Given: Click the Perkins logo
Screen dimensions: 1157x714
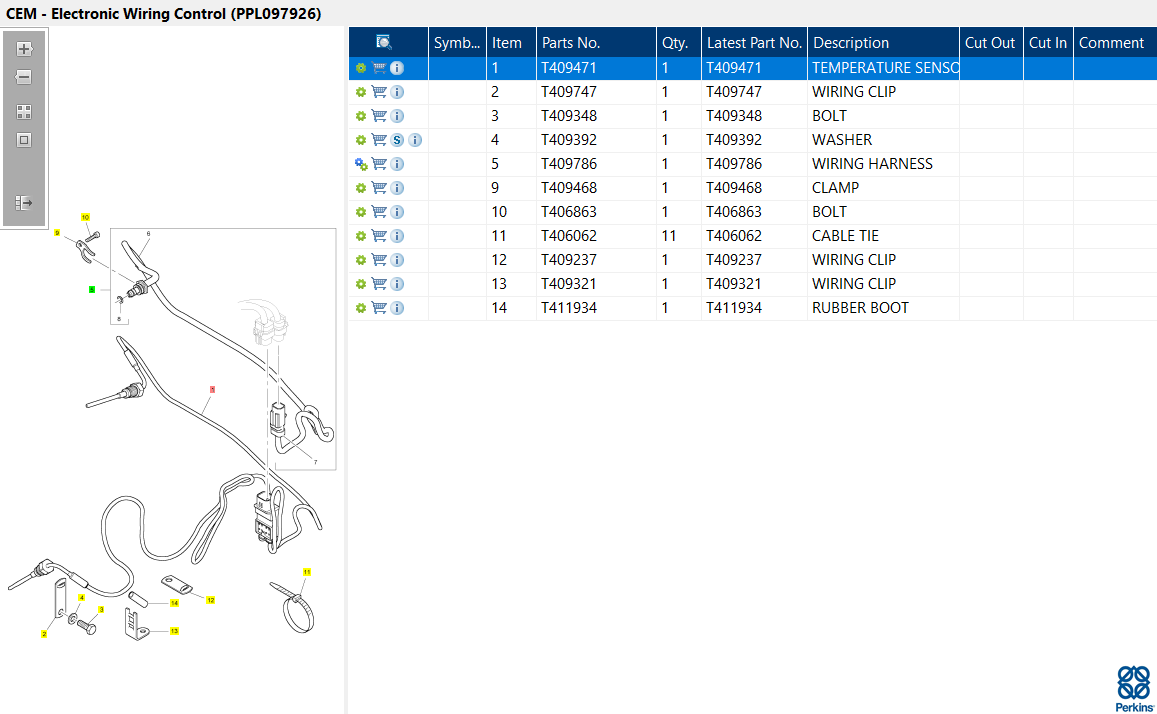Looking at the screenshot, I should [1134, 689].
